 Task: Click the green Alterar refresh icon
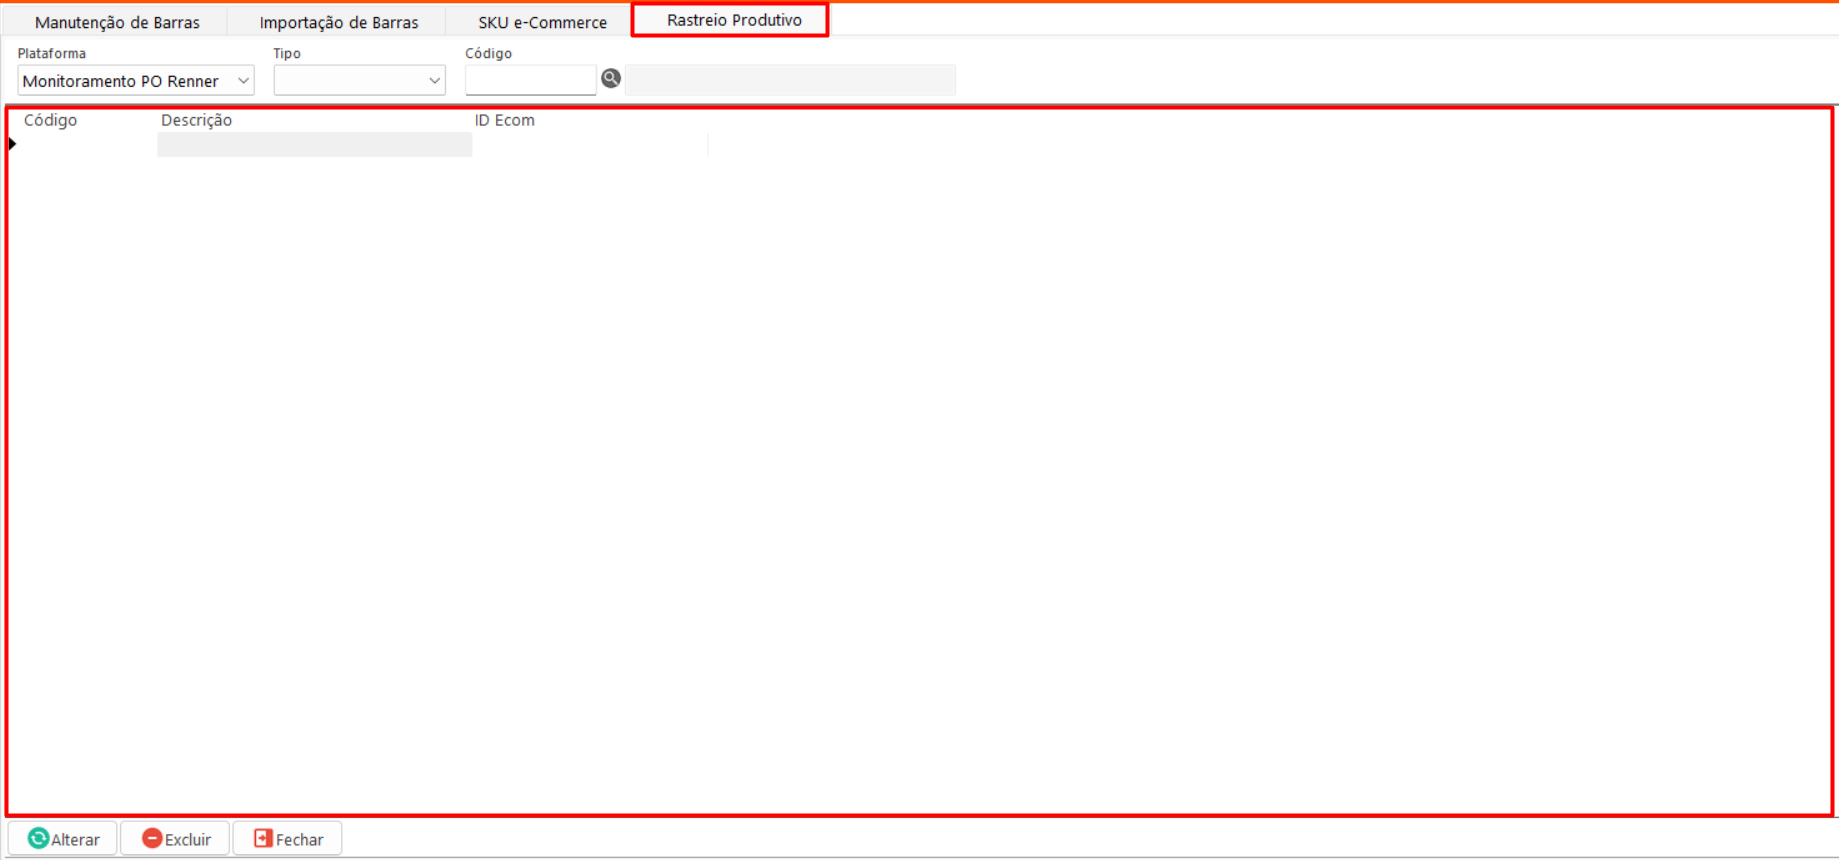pos(38,838)
